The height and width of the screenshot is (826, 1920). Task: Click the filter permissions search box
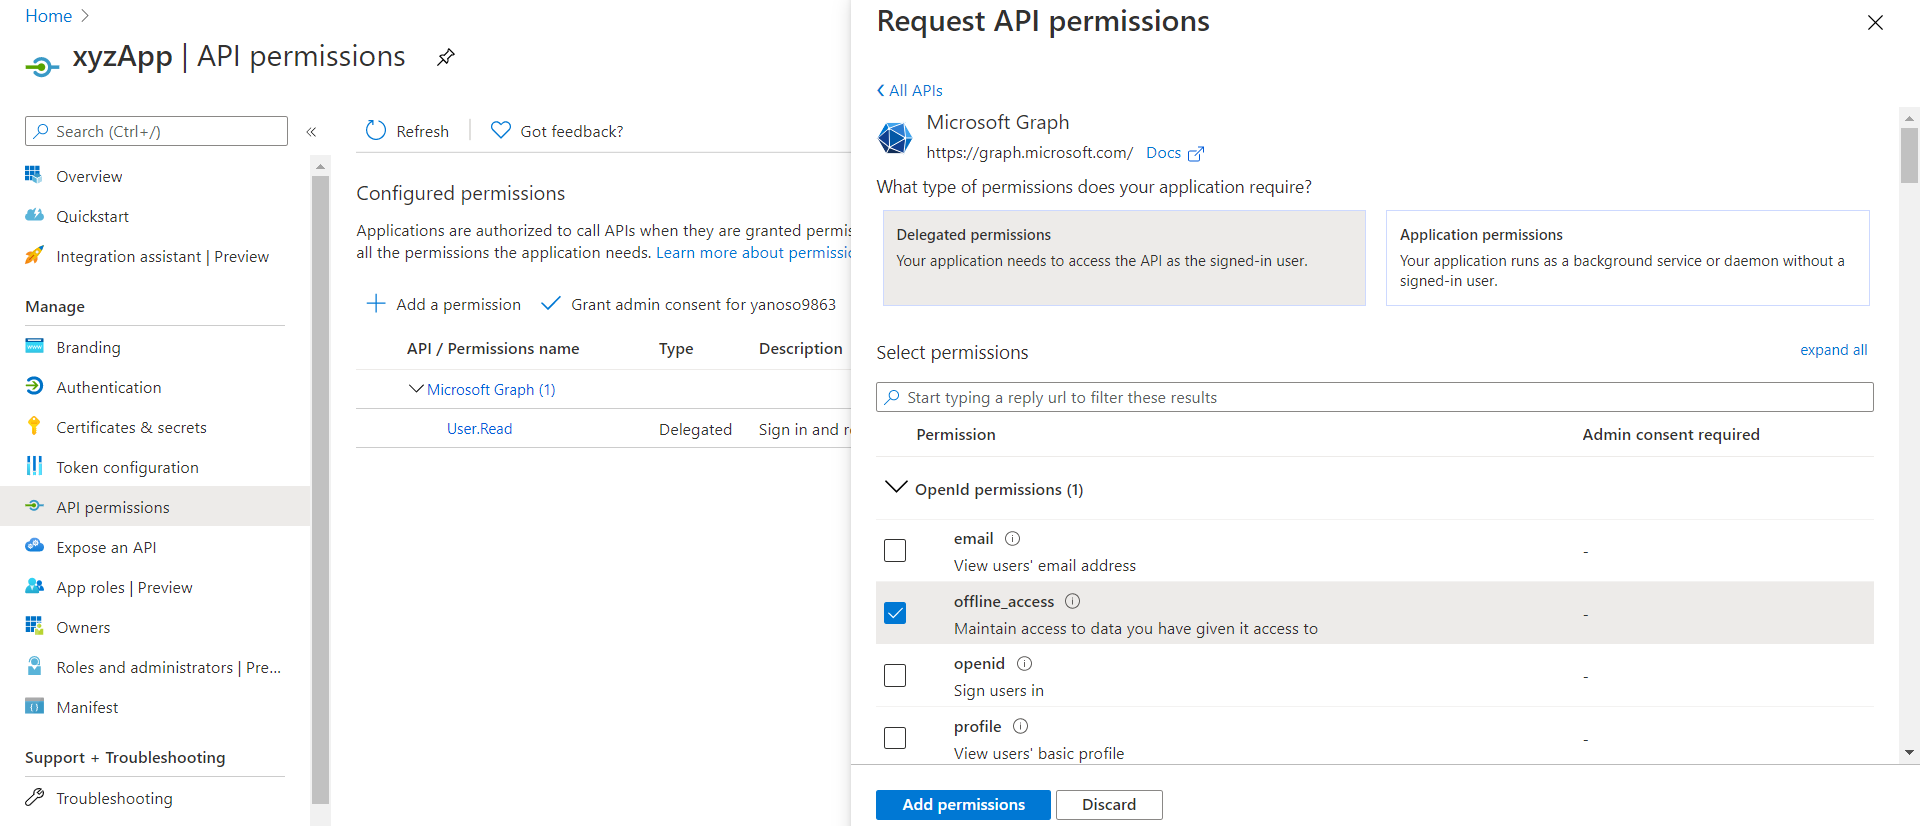pos(1375,397)
